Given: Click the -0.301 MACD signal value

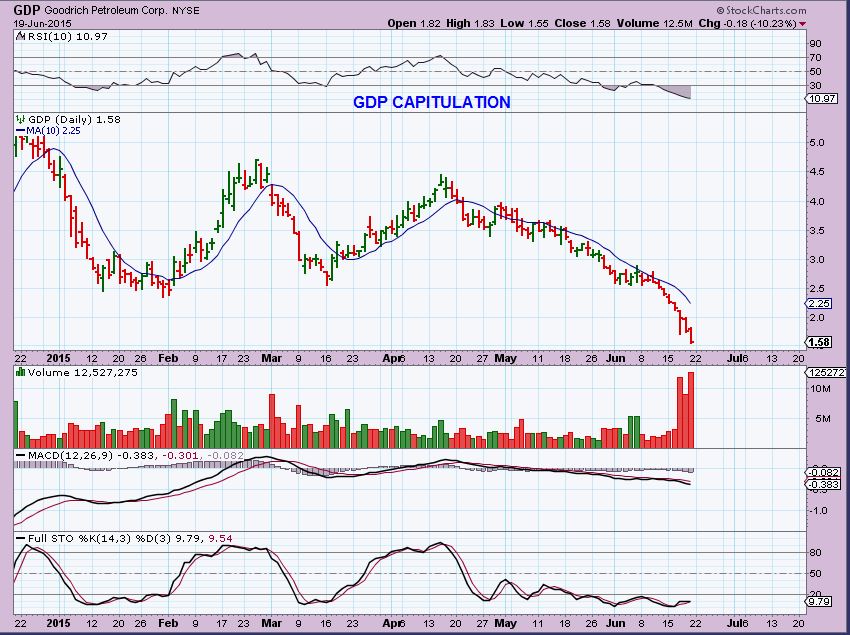Looking at the screenshot, I should (x=179, y=456).
